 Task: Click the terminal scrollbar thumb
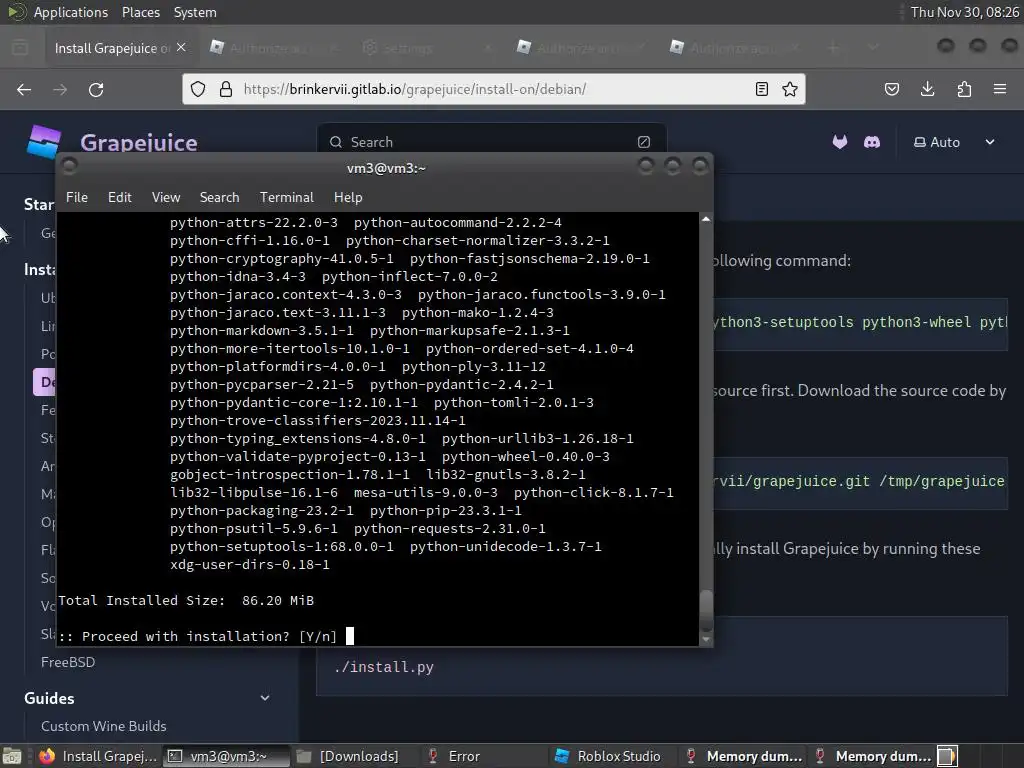706,611
